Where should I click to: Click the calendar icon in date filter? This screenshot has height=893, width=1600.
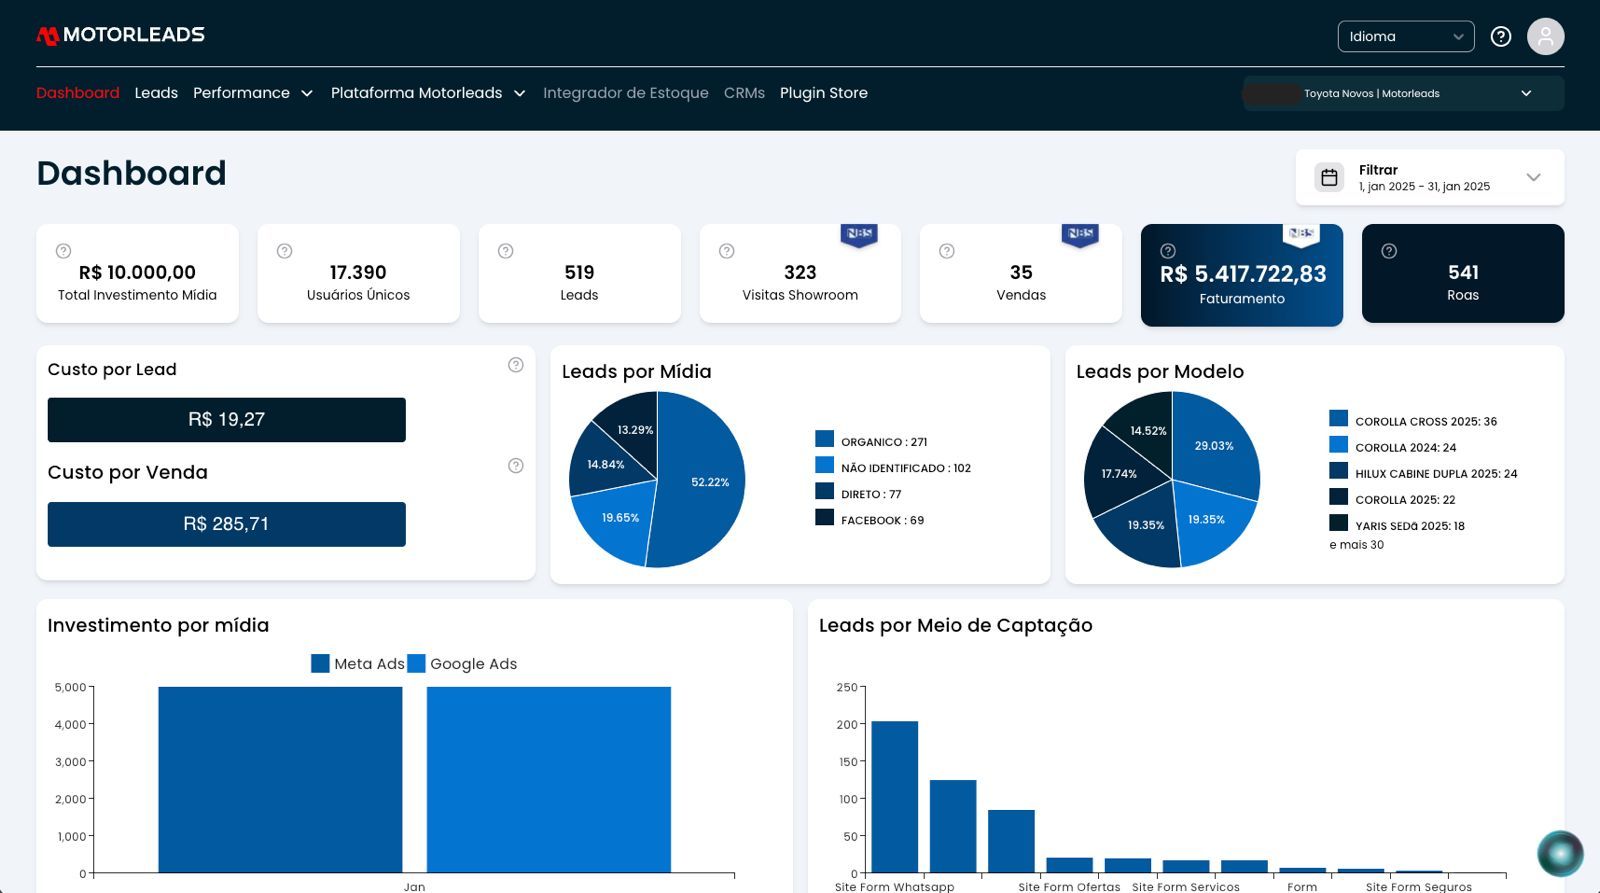(x=1329, y=177)
